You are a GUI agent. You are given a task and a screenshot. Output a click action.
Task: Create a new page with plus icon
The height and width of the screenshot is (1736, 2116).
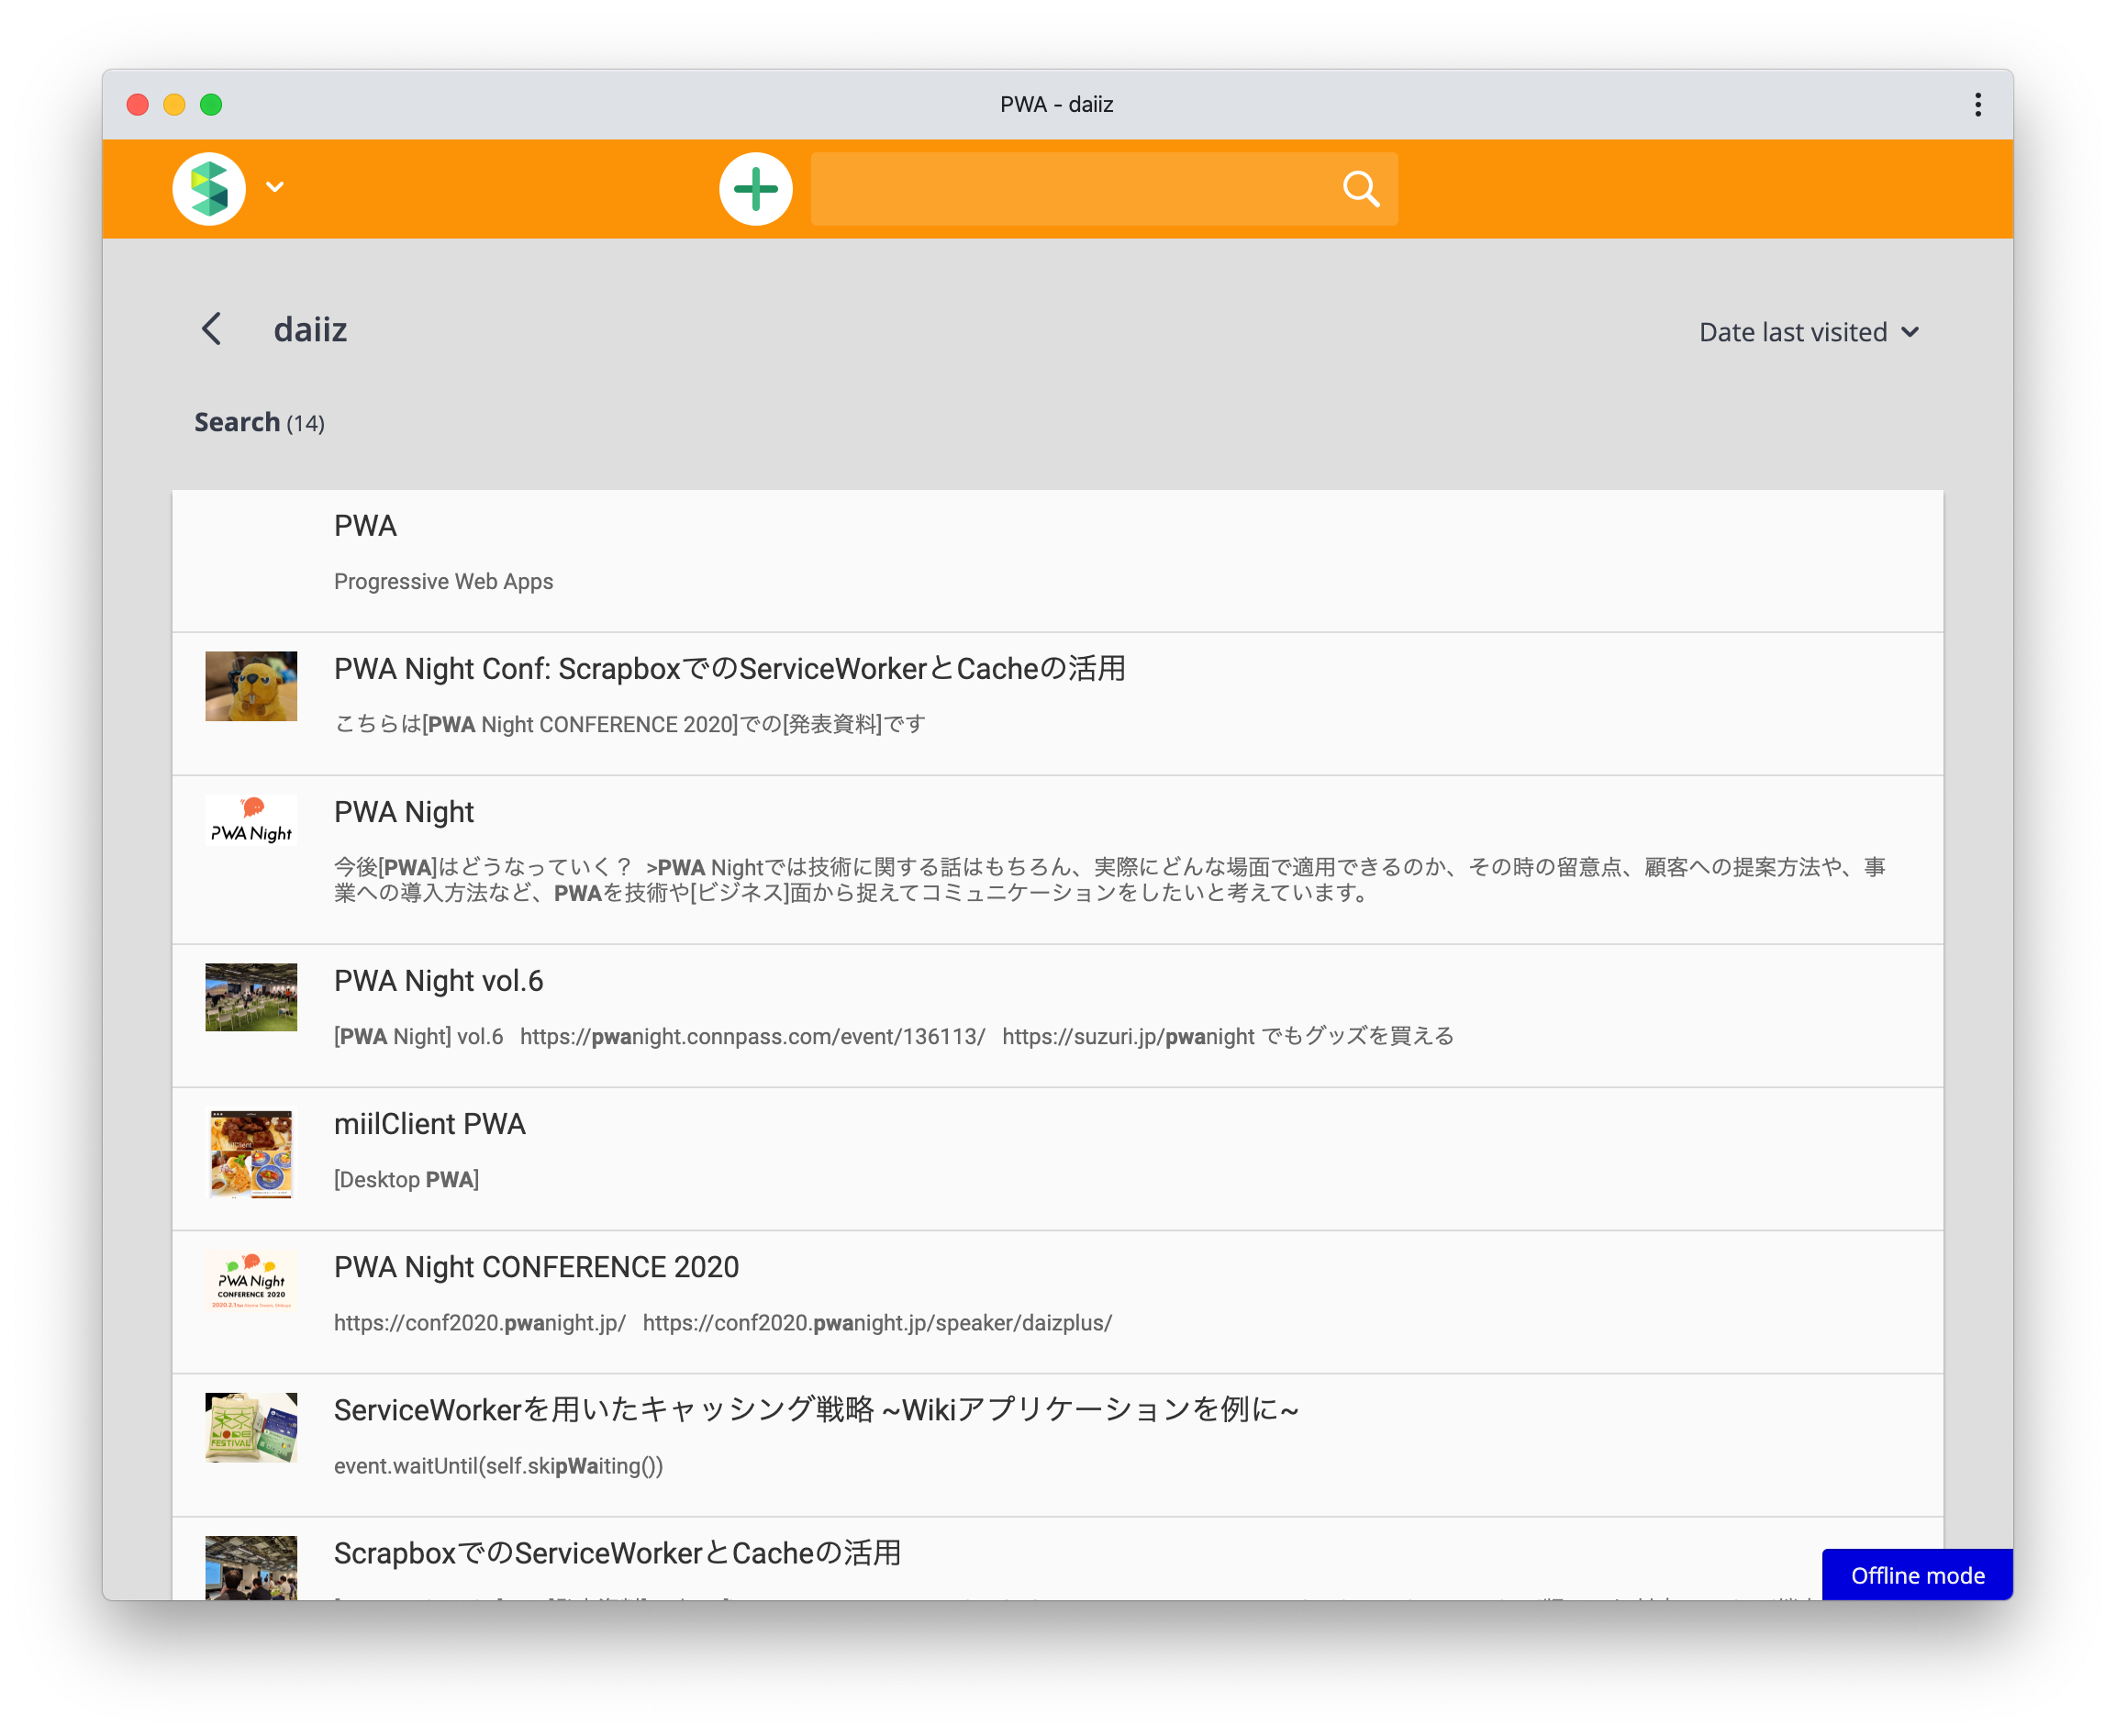tap(756, 188)
